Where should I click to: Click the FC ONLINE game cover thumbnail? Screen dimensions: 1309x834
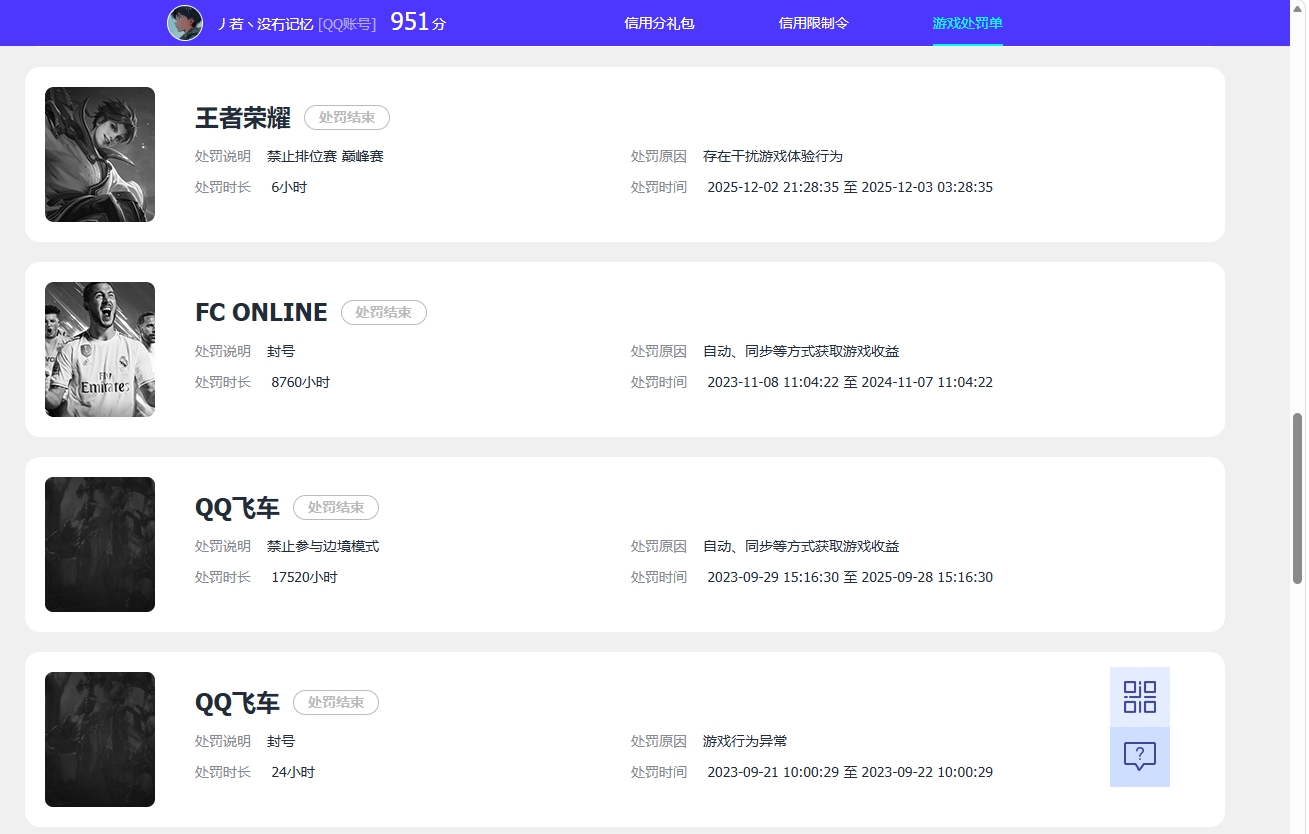pyautogui.click(x=100, y=349)
